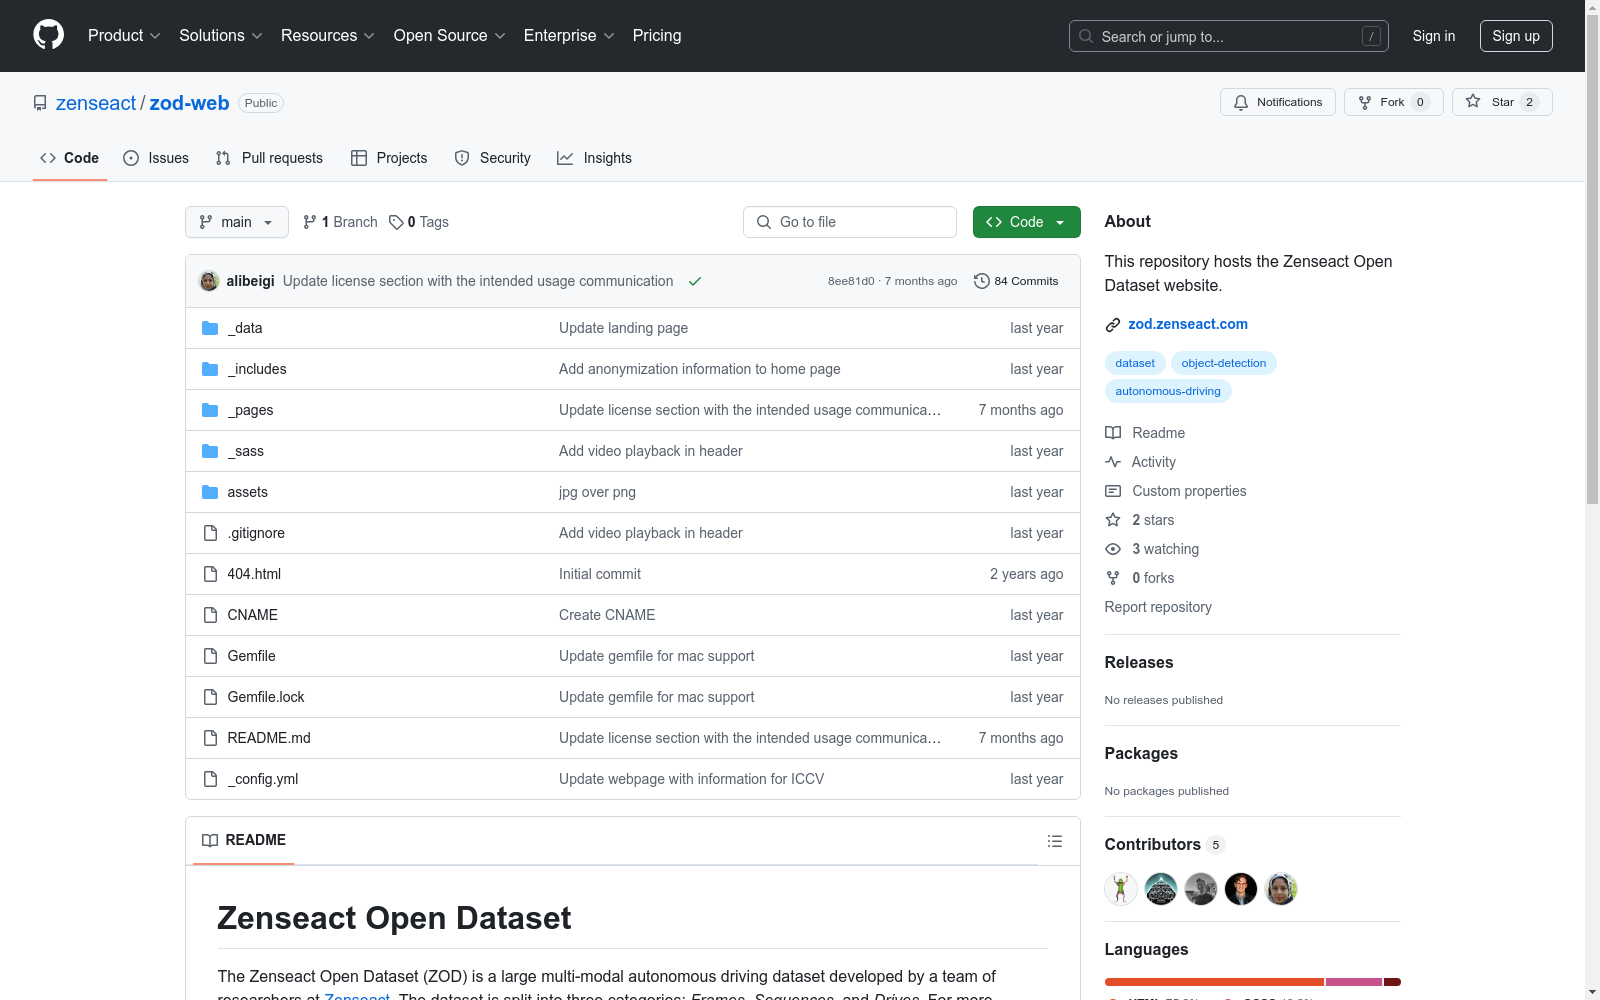Expand the Enterprise menu

coord(569,36)
